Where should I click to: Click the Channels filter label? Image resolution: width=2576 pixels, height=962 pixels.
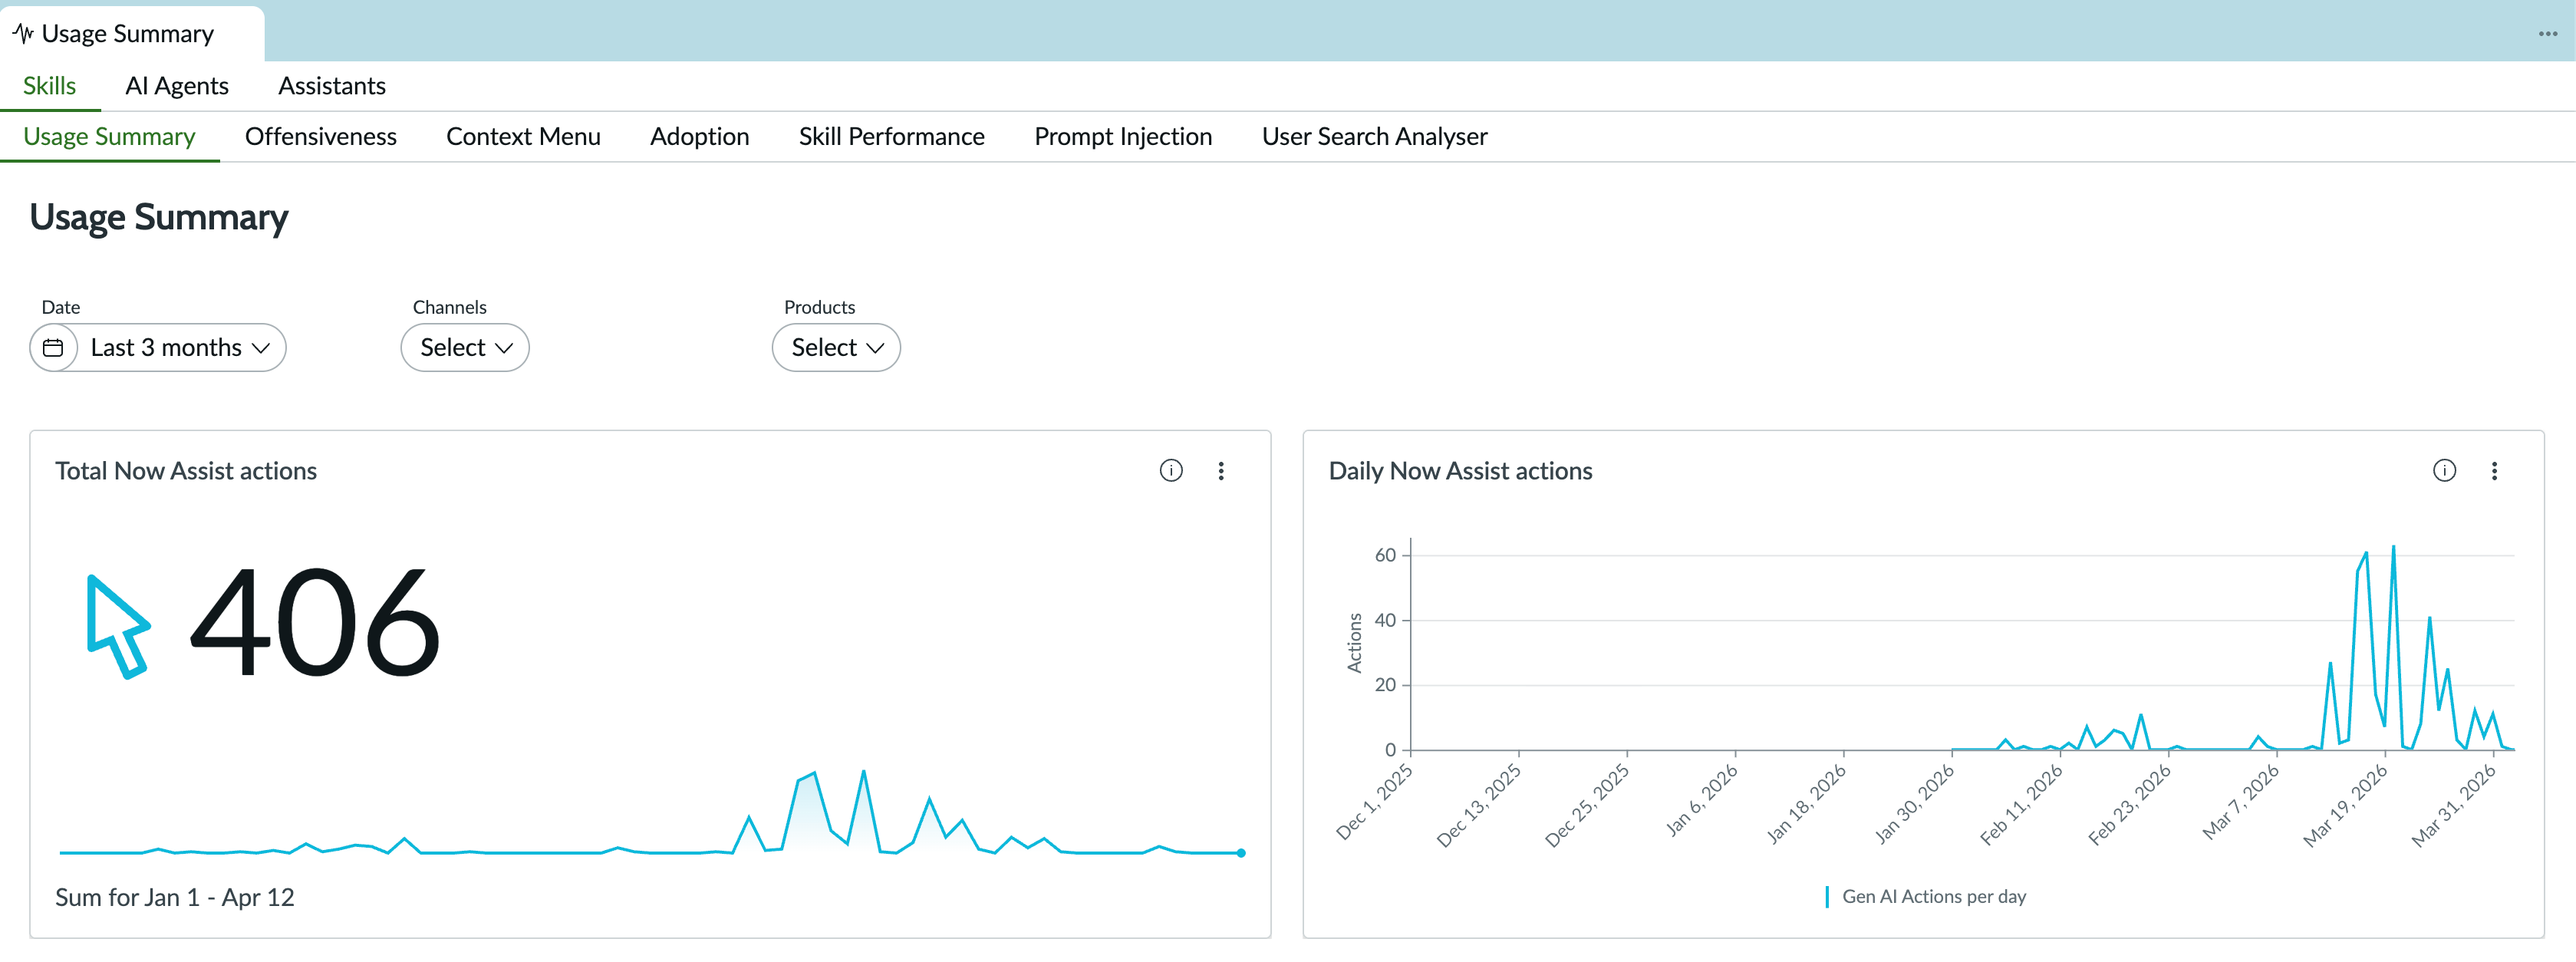coord(450,307)
